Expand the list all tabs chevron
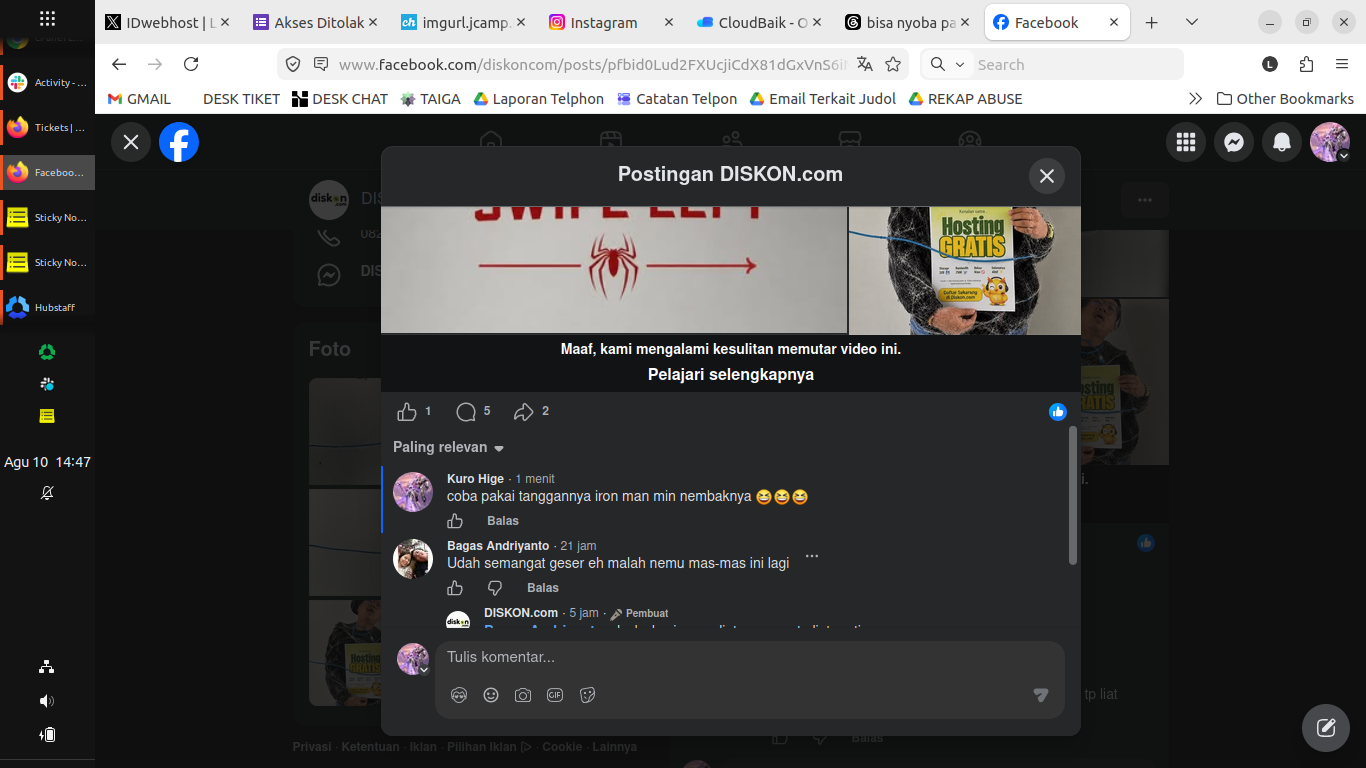1366x768 pixels. pyautogui.click(x=1192, y=22)
